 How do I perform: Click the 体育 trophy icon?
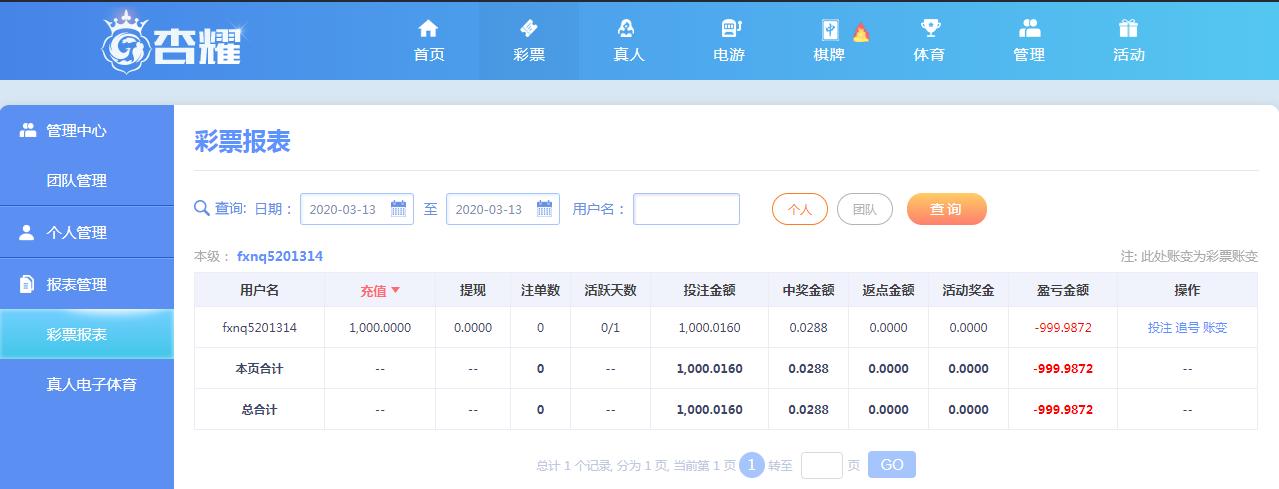click(930, 28)
